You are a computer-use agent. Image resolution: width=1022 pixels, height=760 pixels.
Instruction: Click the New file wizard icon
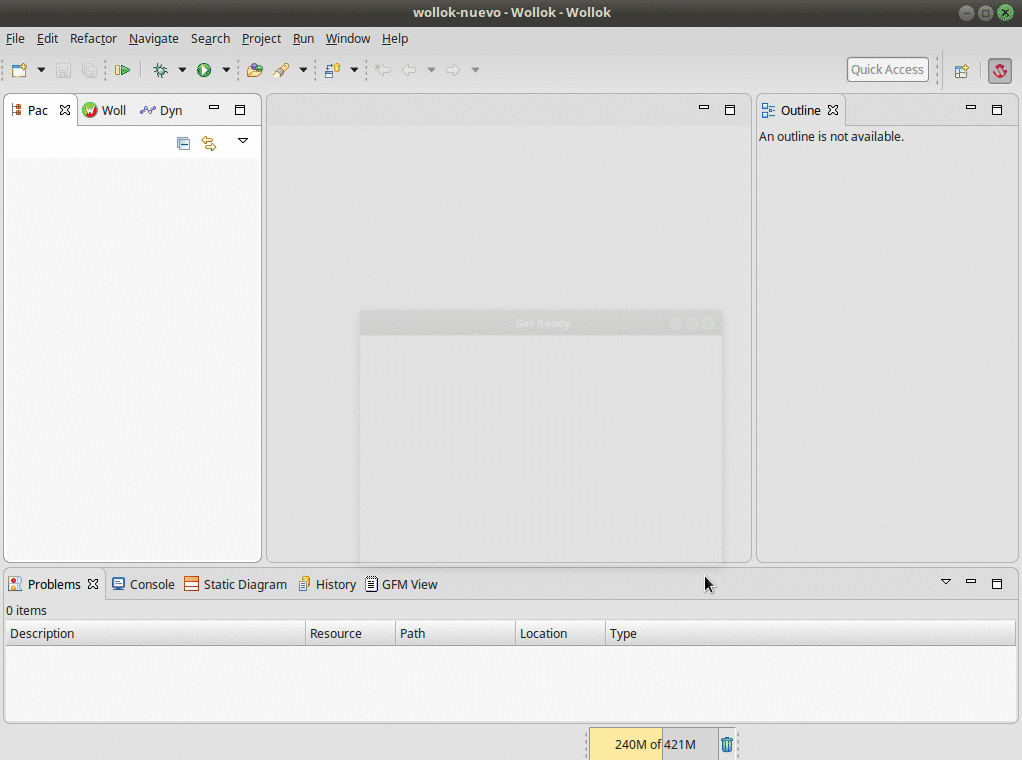click(x=20, y=70)
